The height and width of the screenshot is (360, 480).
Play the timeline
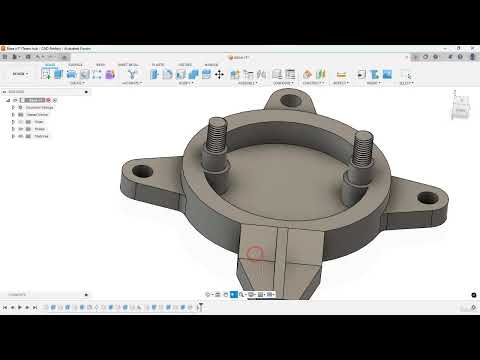pyautogui.click(x=20, y=307)
